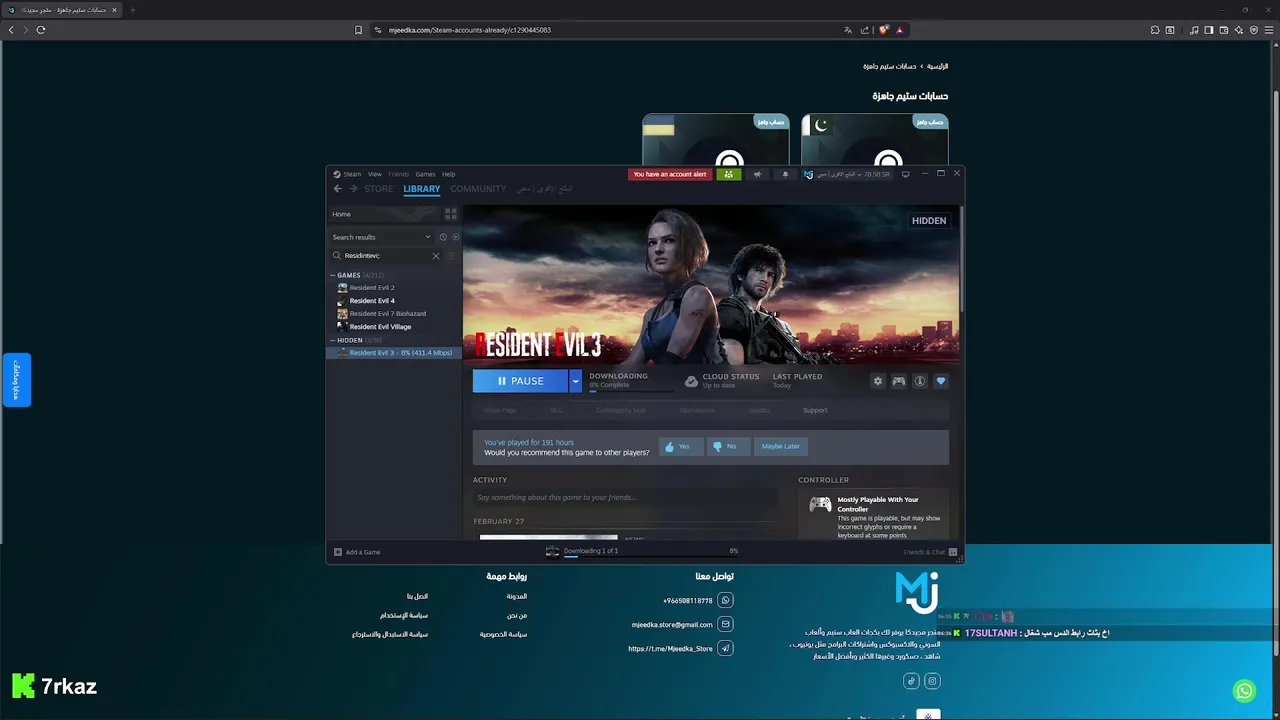The width and height of the screenshot is (1280, 720).
Task: Click the activity 'Say something' input field
Action: click(625, 497)
